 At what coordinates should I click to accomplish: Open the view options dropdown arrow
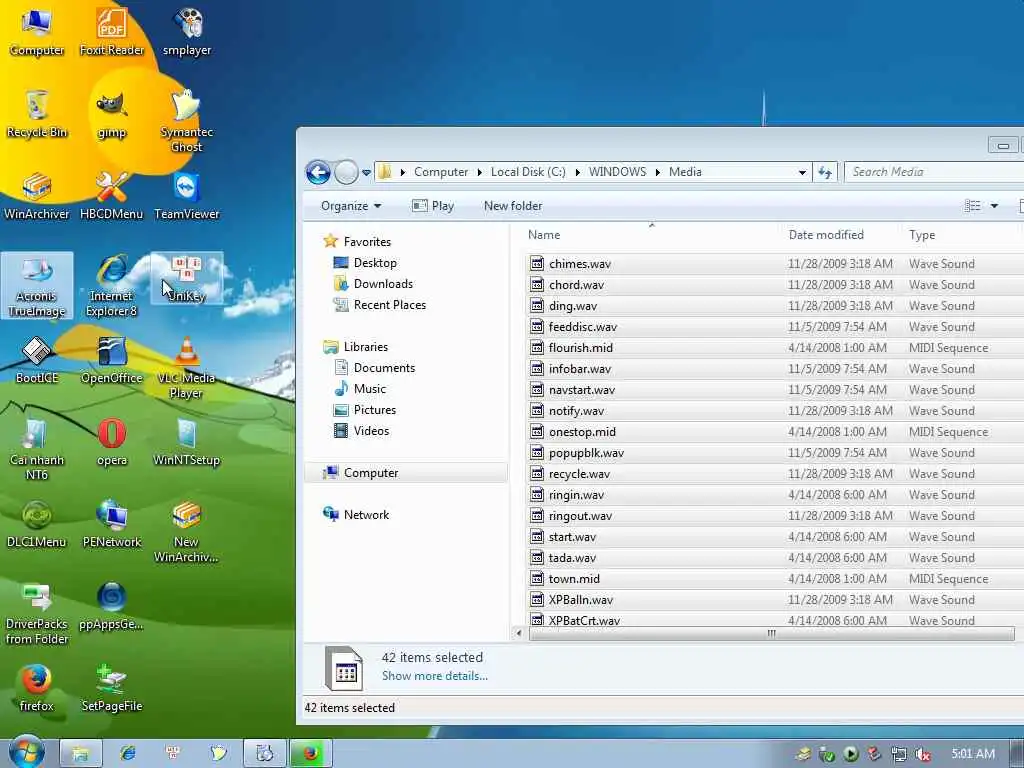point(994,206)
